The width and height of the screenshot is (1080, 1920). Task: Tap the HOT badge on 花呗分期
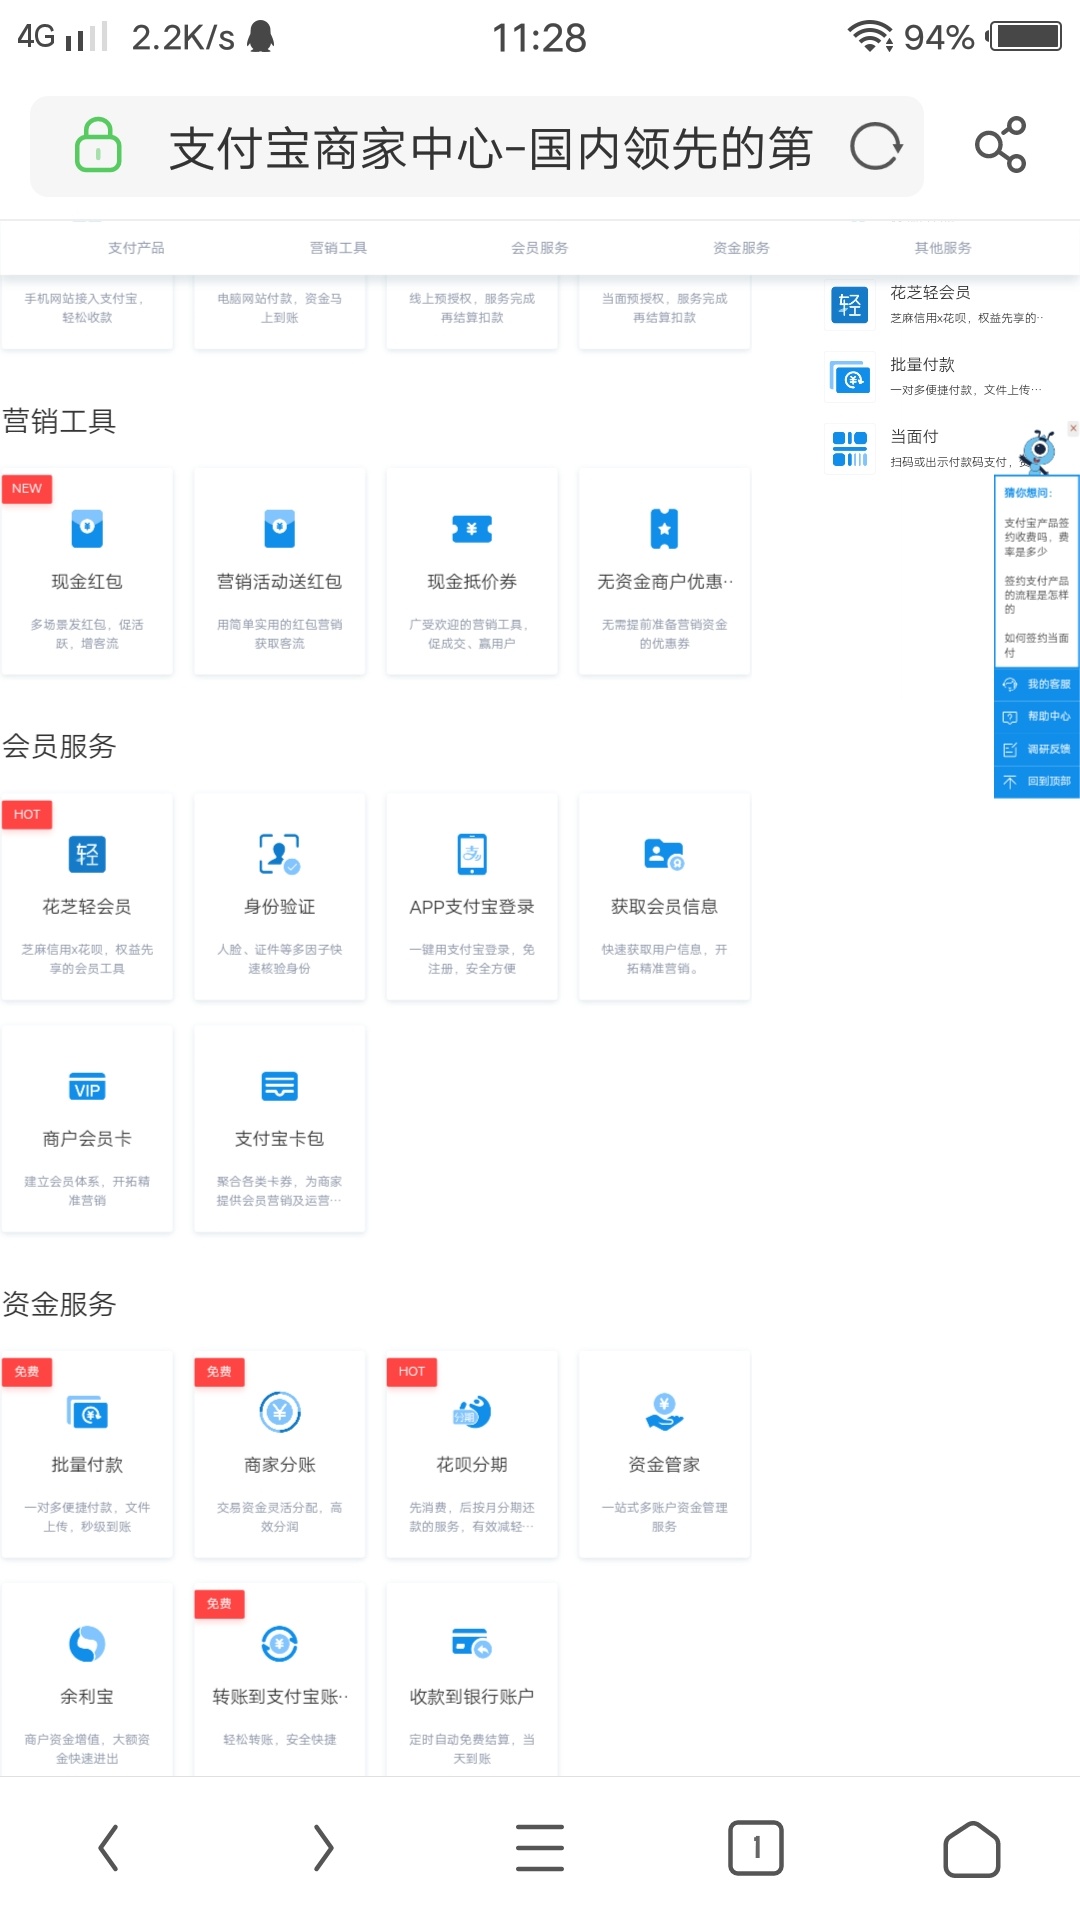coord(412,1372)
